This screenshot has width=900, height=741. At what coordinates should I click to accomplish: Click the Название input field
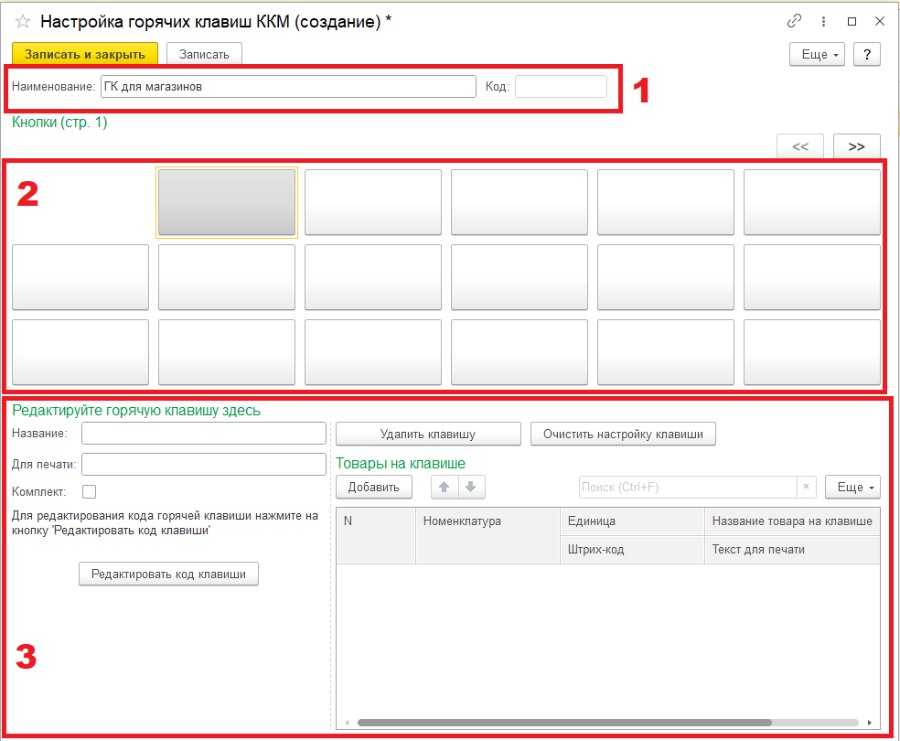[x=204, y=433]
